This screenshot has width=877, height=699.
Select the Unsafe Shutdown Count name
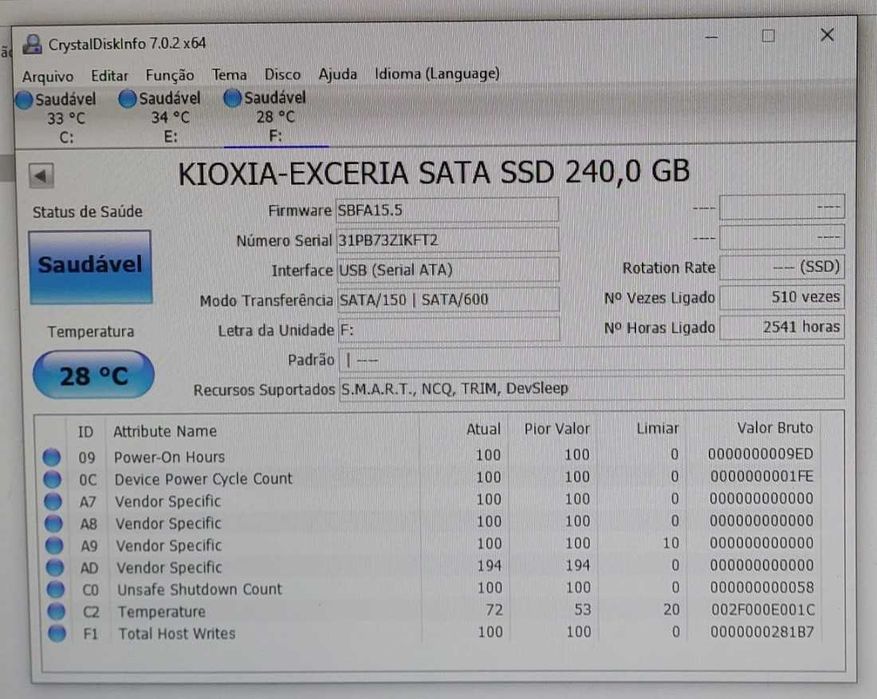click(x=200, y=589)
